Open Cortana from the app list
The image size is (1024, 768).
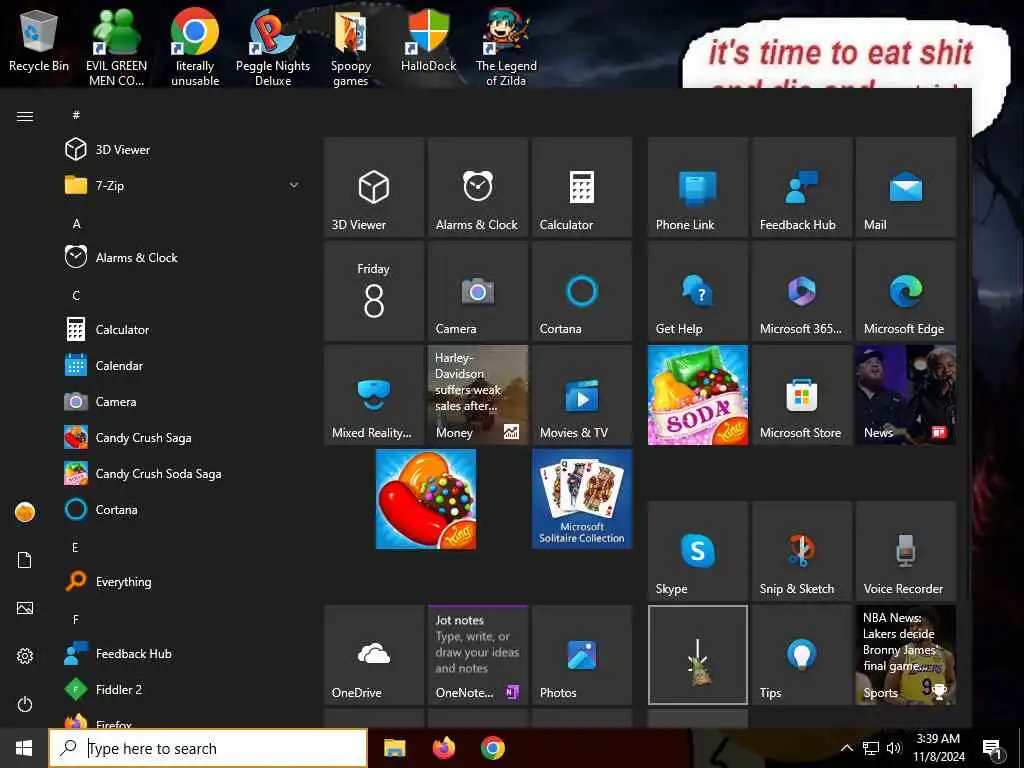click(x=183, y=509)
